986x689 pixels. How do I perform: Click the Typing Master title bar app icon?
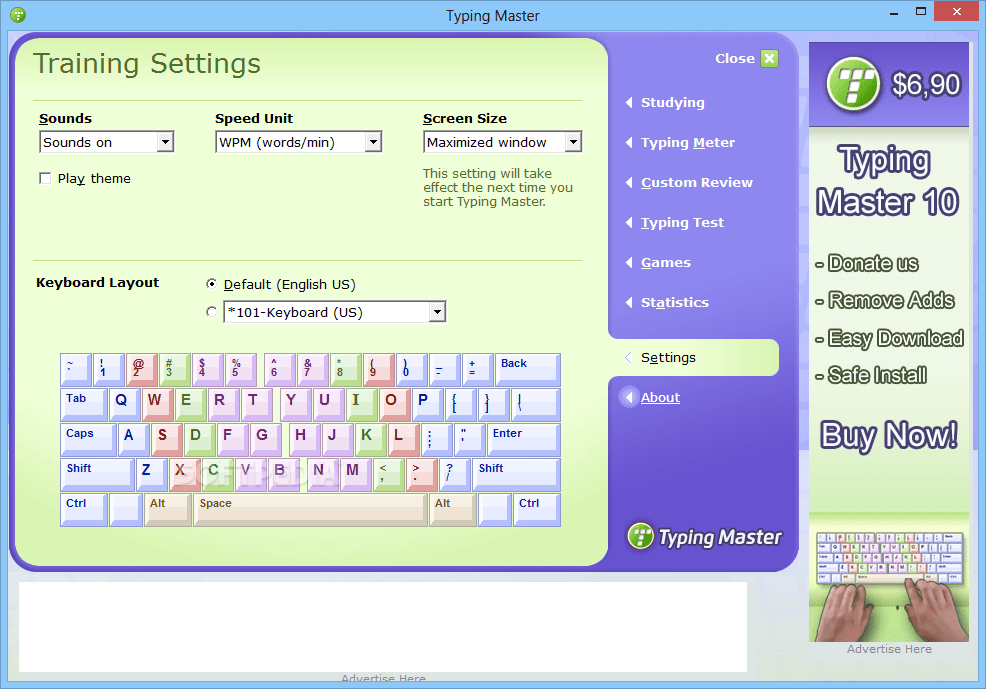[18, 14]
